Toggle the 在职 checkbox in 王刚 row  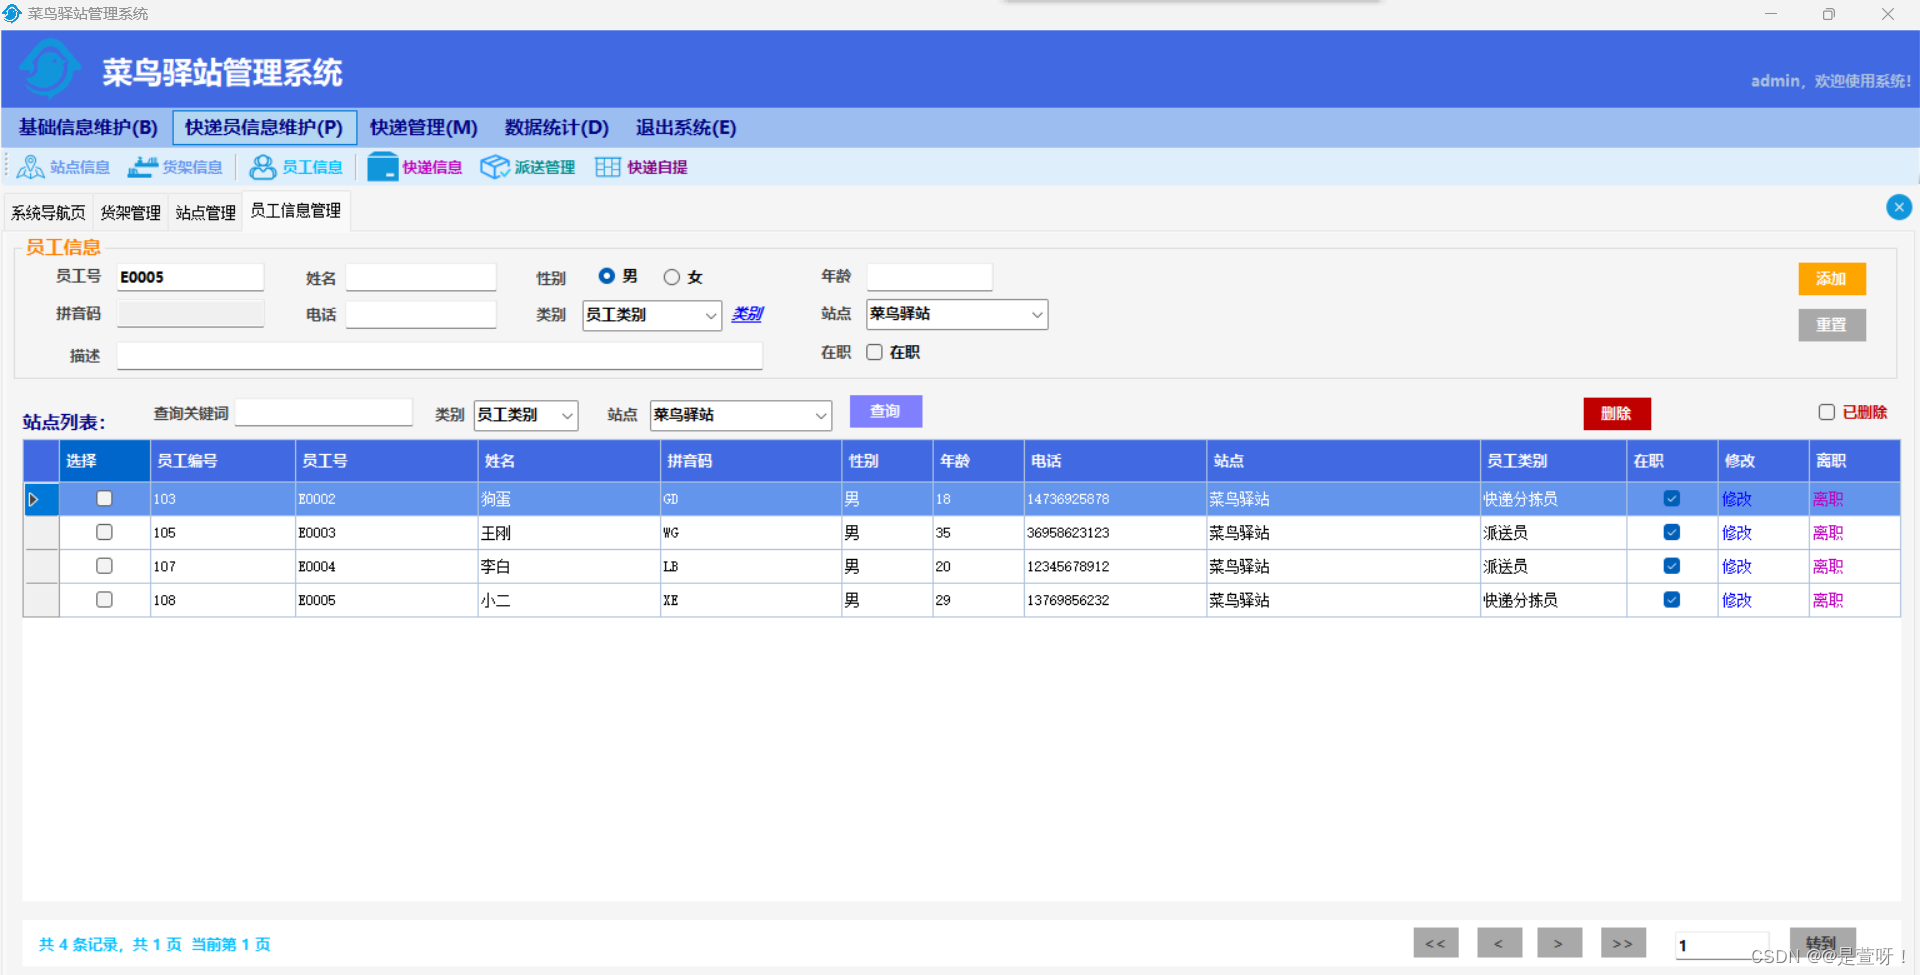pos(1671,532)
